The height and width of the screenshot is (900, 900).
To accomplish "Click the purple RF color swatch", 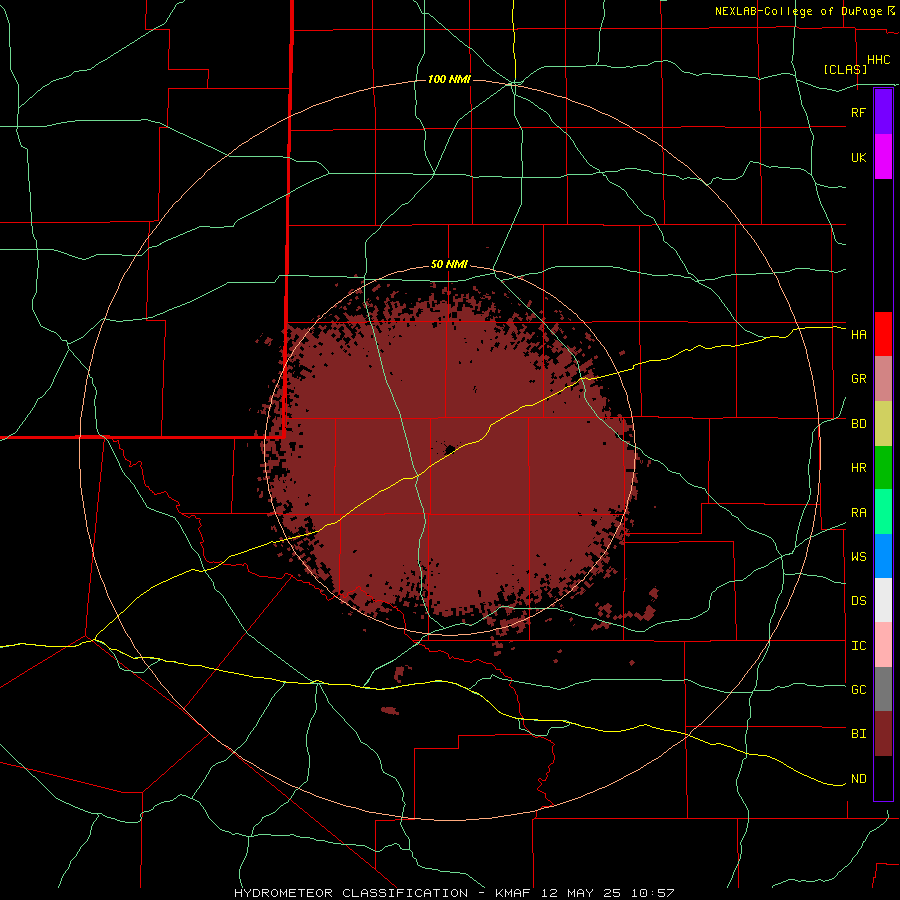I will [883, 112].
